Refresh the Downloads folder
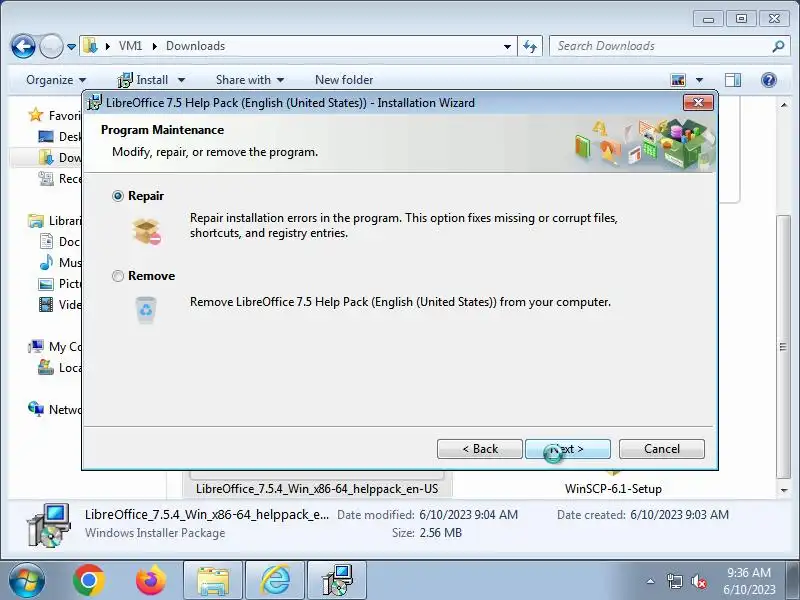This screenshot has width=800, height=600. point(530,46)
